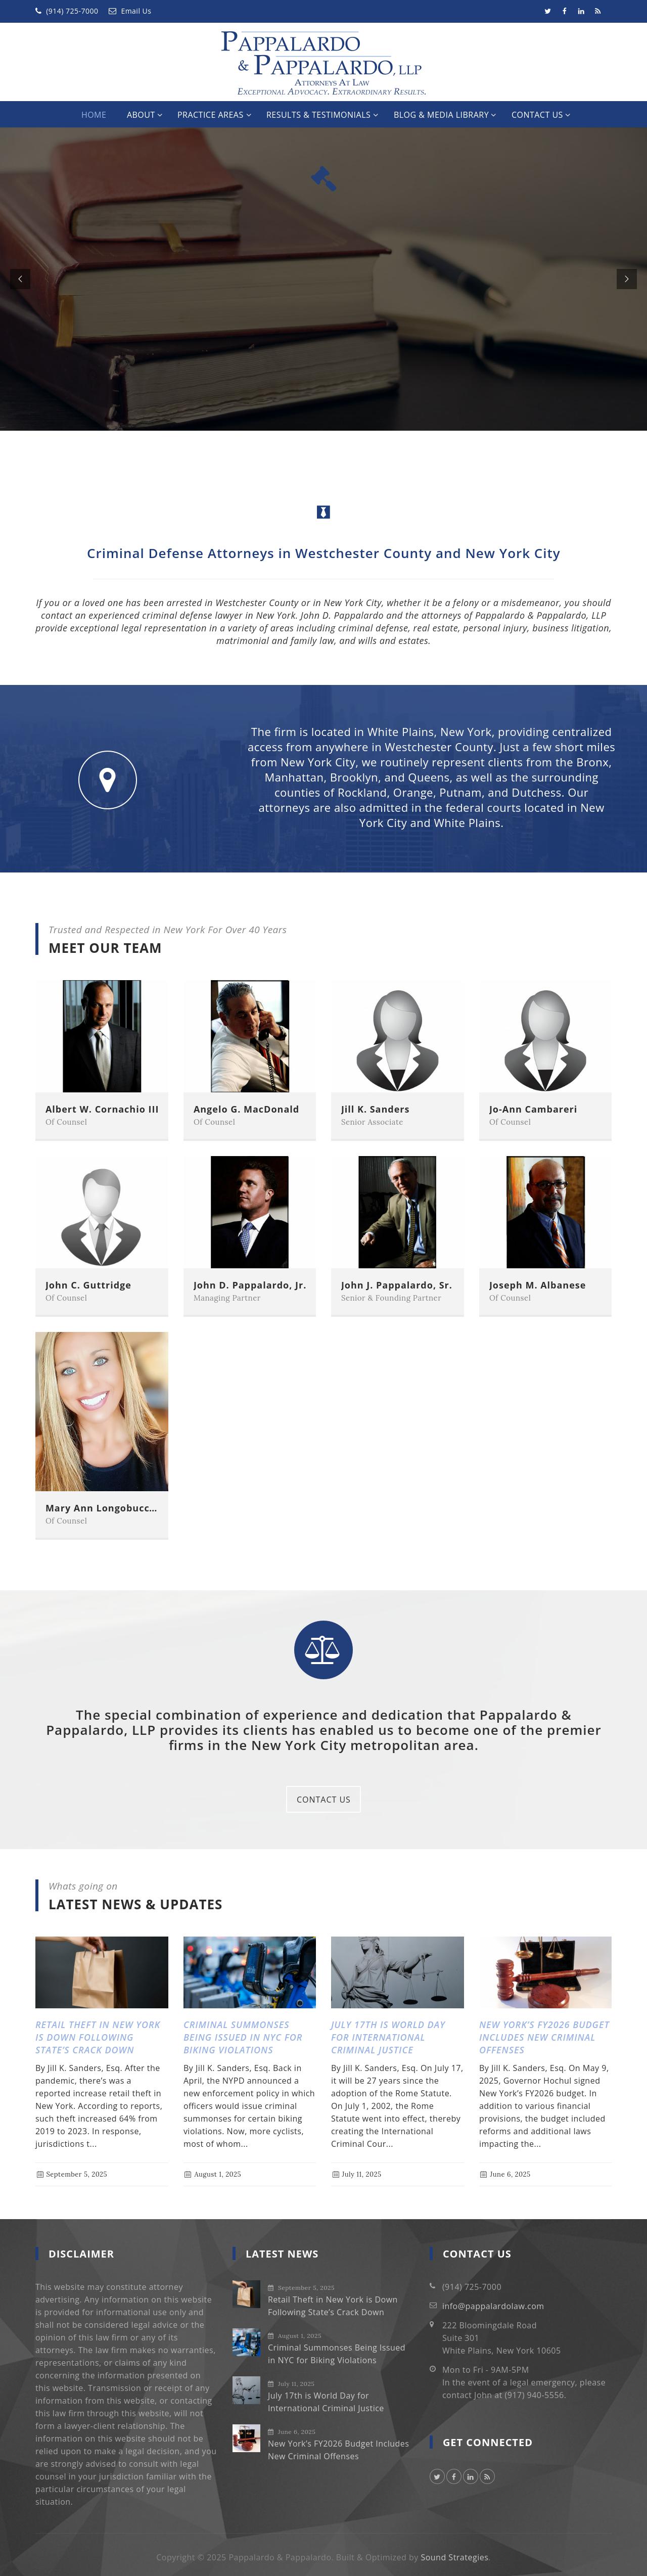Open footer Twitter icon under Get Connected
The width and height of the screenshot is (647, 2576).
coord(437,2476)
